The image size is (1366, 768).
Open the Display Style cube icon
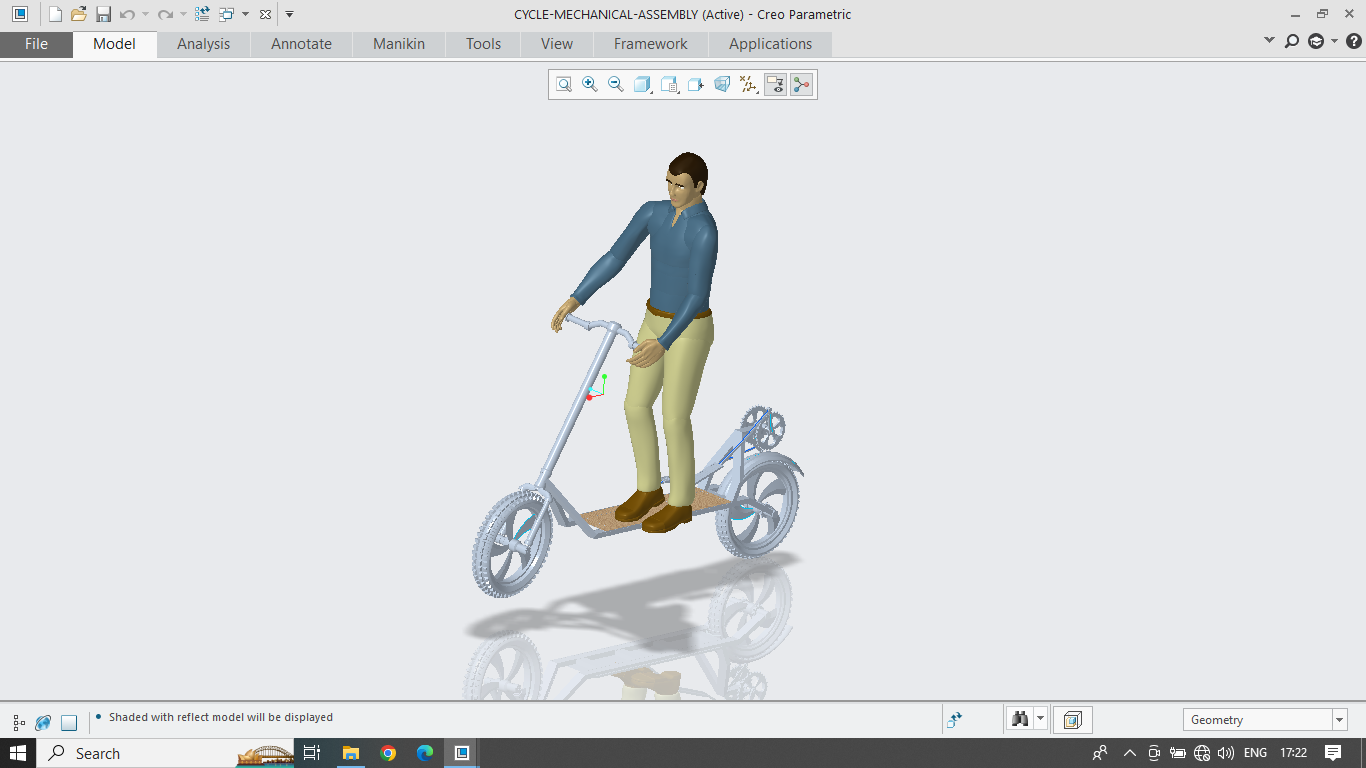pyautogui.click(x=643, y=85)
